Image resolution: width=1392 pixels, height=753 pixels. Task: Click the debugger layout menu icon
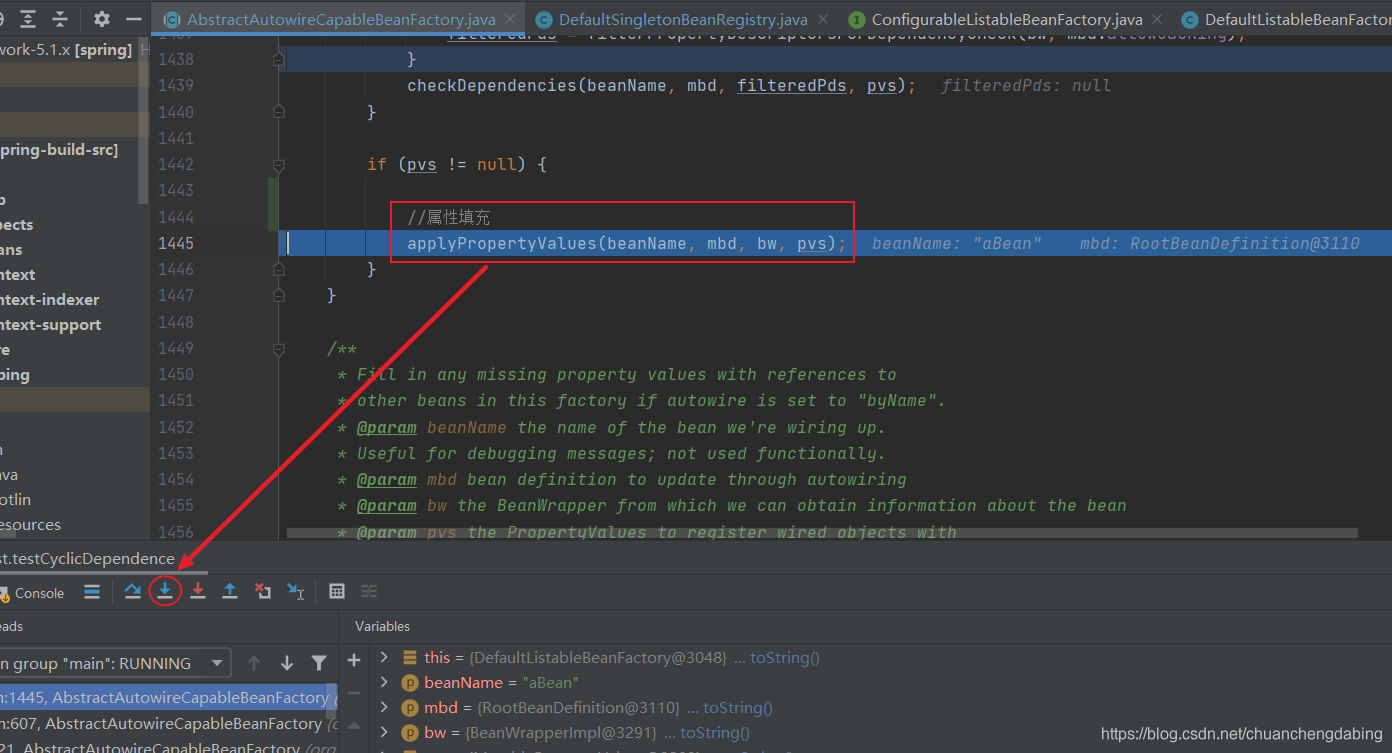point(92,591)
